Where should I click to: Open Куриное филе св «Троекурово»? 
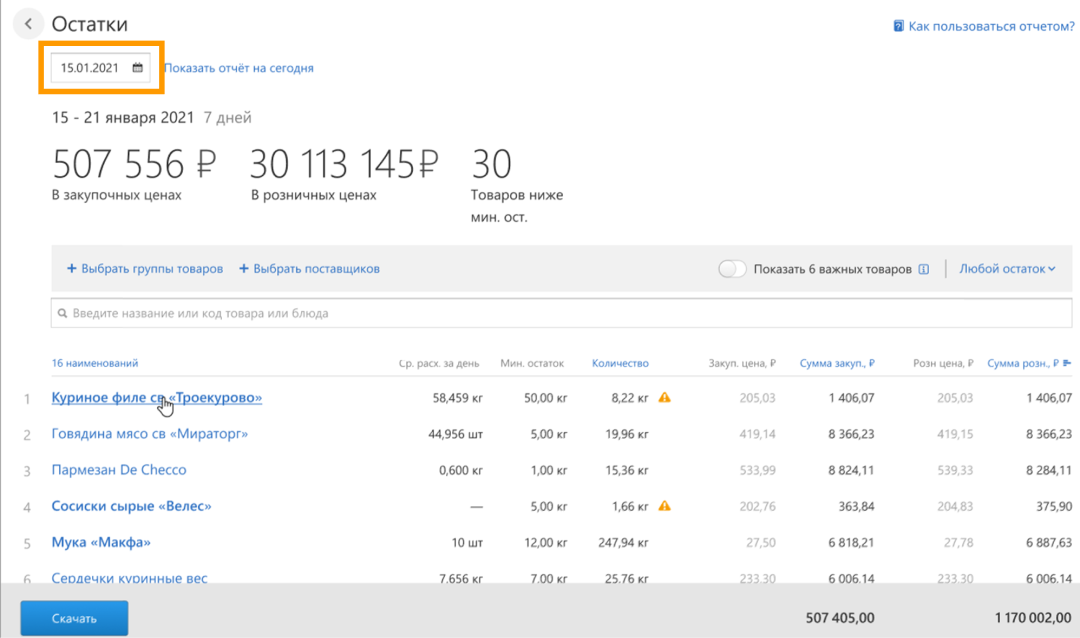(156, 398)
